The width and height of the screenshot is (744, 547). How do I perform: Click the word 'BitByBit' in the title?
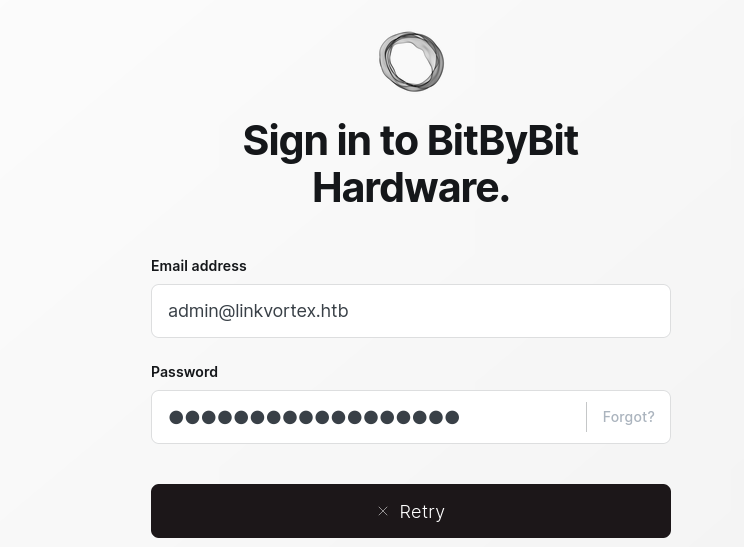tap(503, 140)
